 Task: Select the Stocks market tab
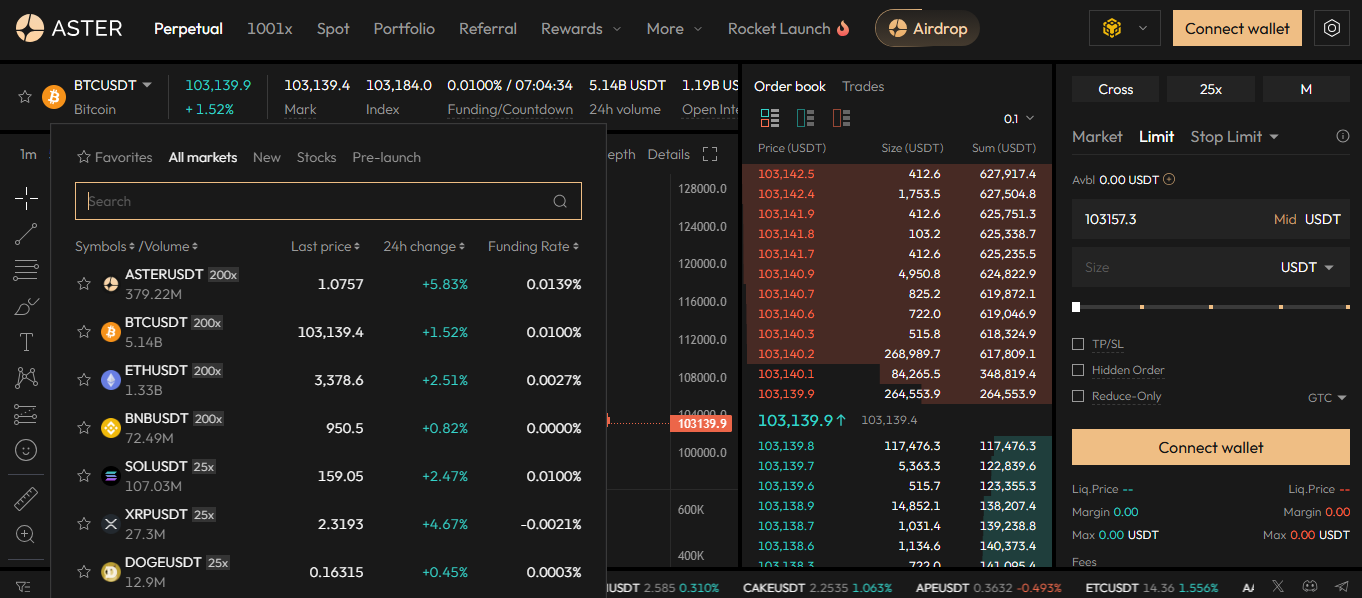coord(316,157)
